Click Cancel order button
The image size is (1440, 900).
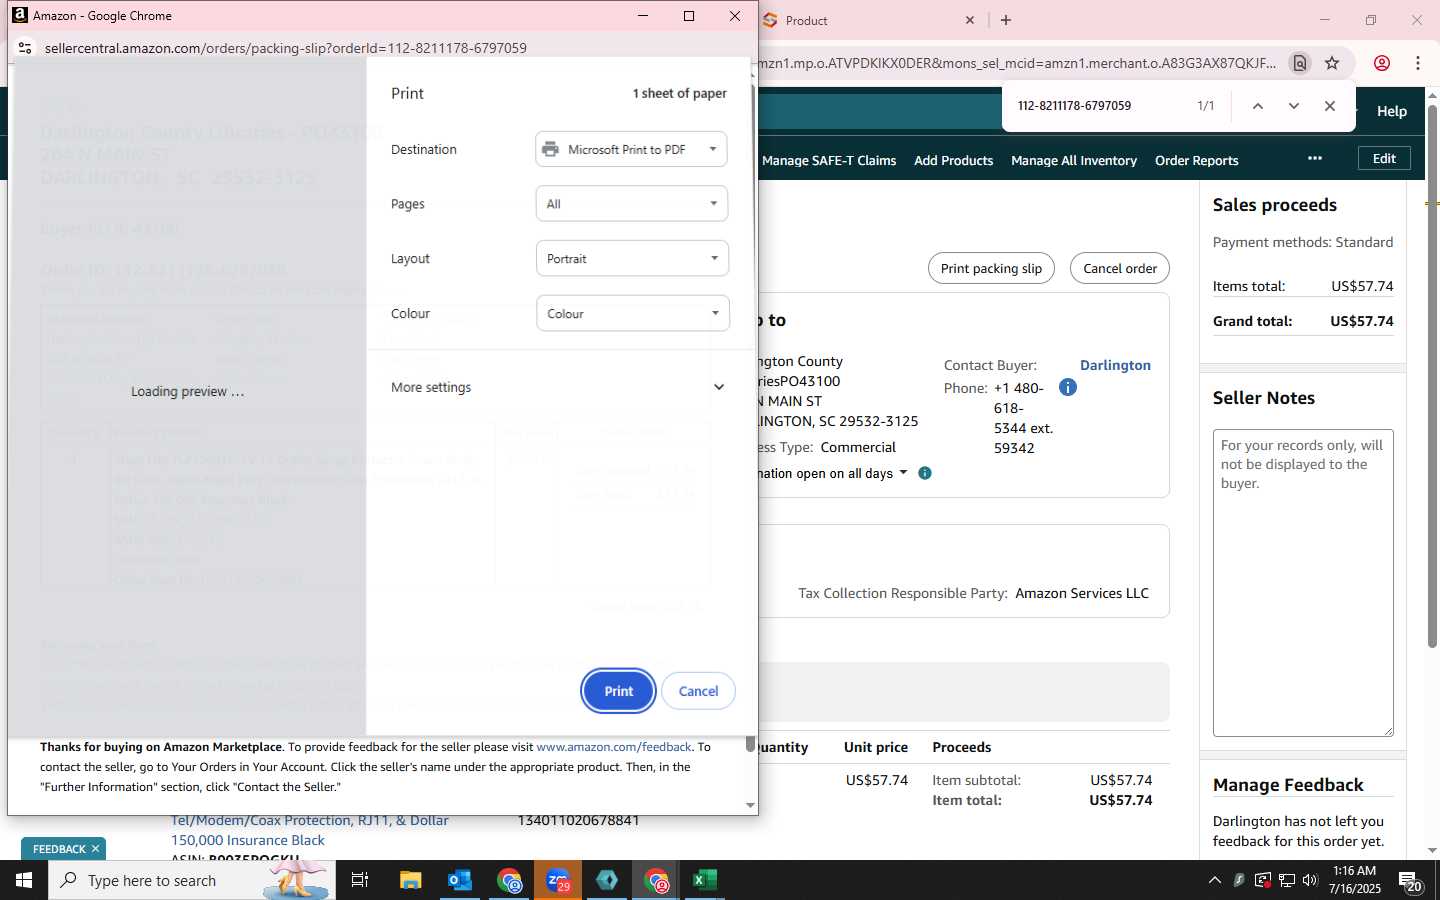click(1120, 268)
